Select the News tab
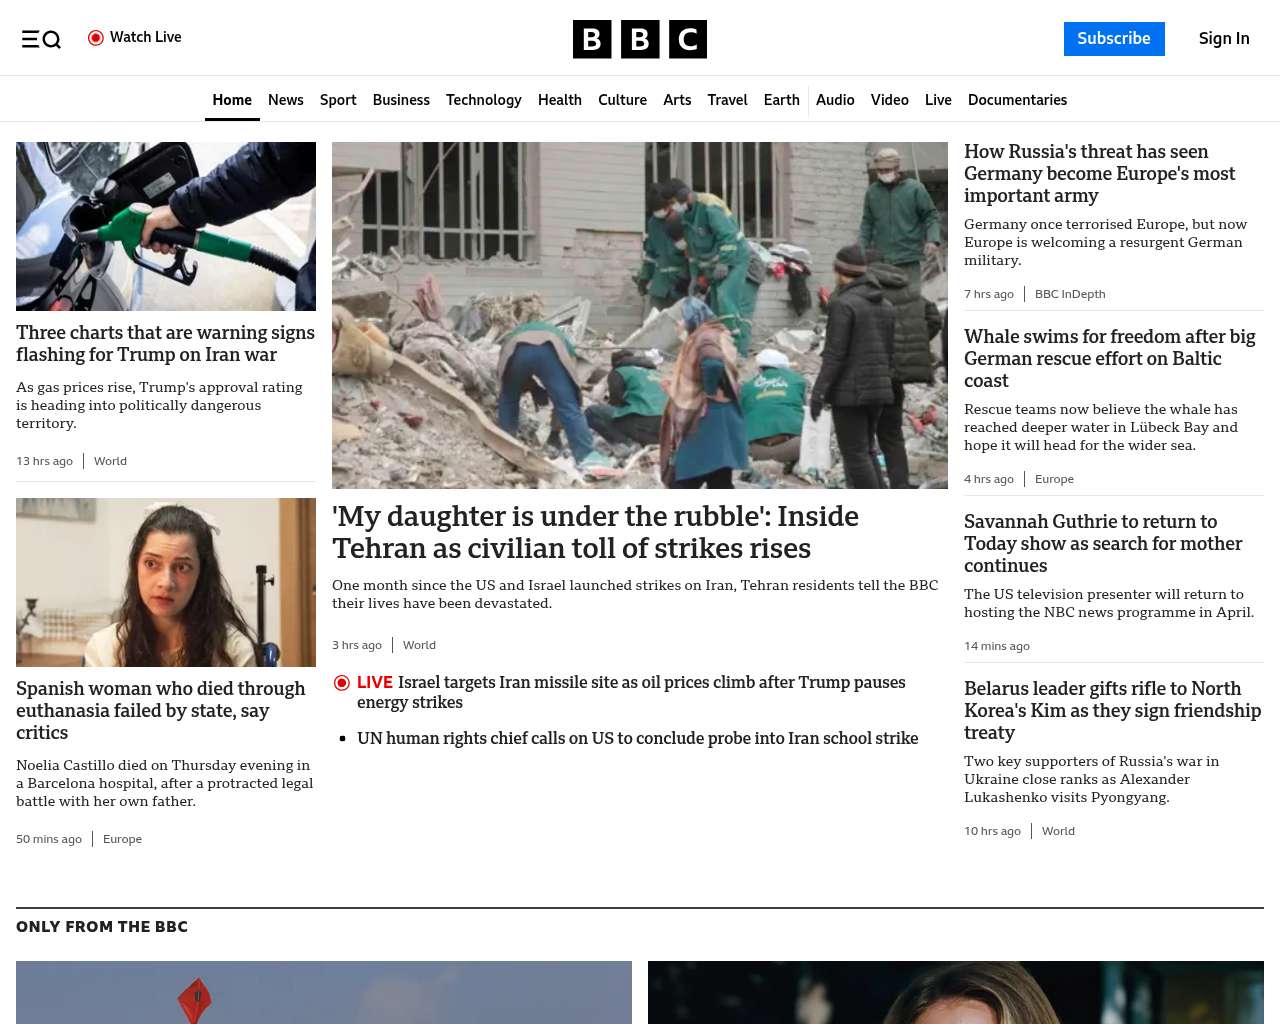The image size is (1280, 1024). click(285, 100)
